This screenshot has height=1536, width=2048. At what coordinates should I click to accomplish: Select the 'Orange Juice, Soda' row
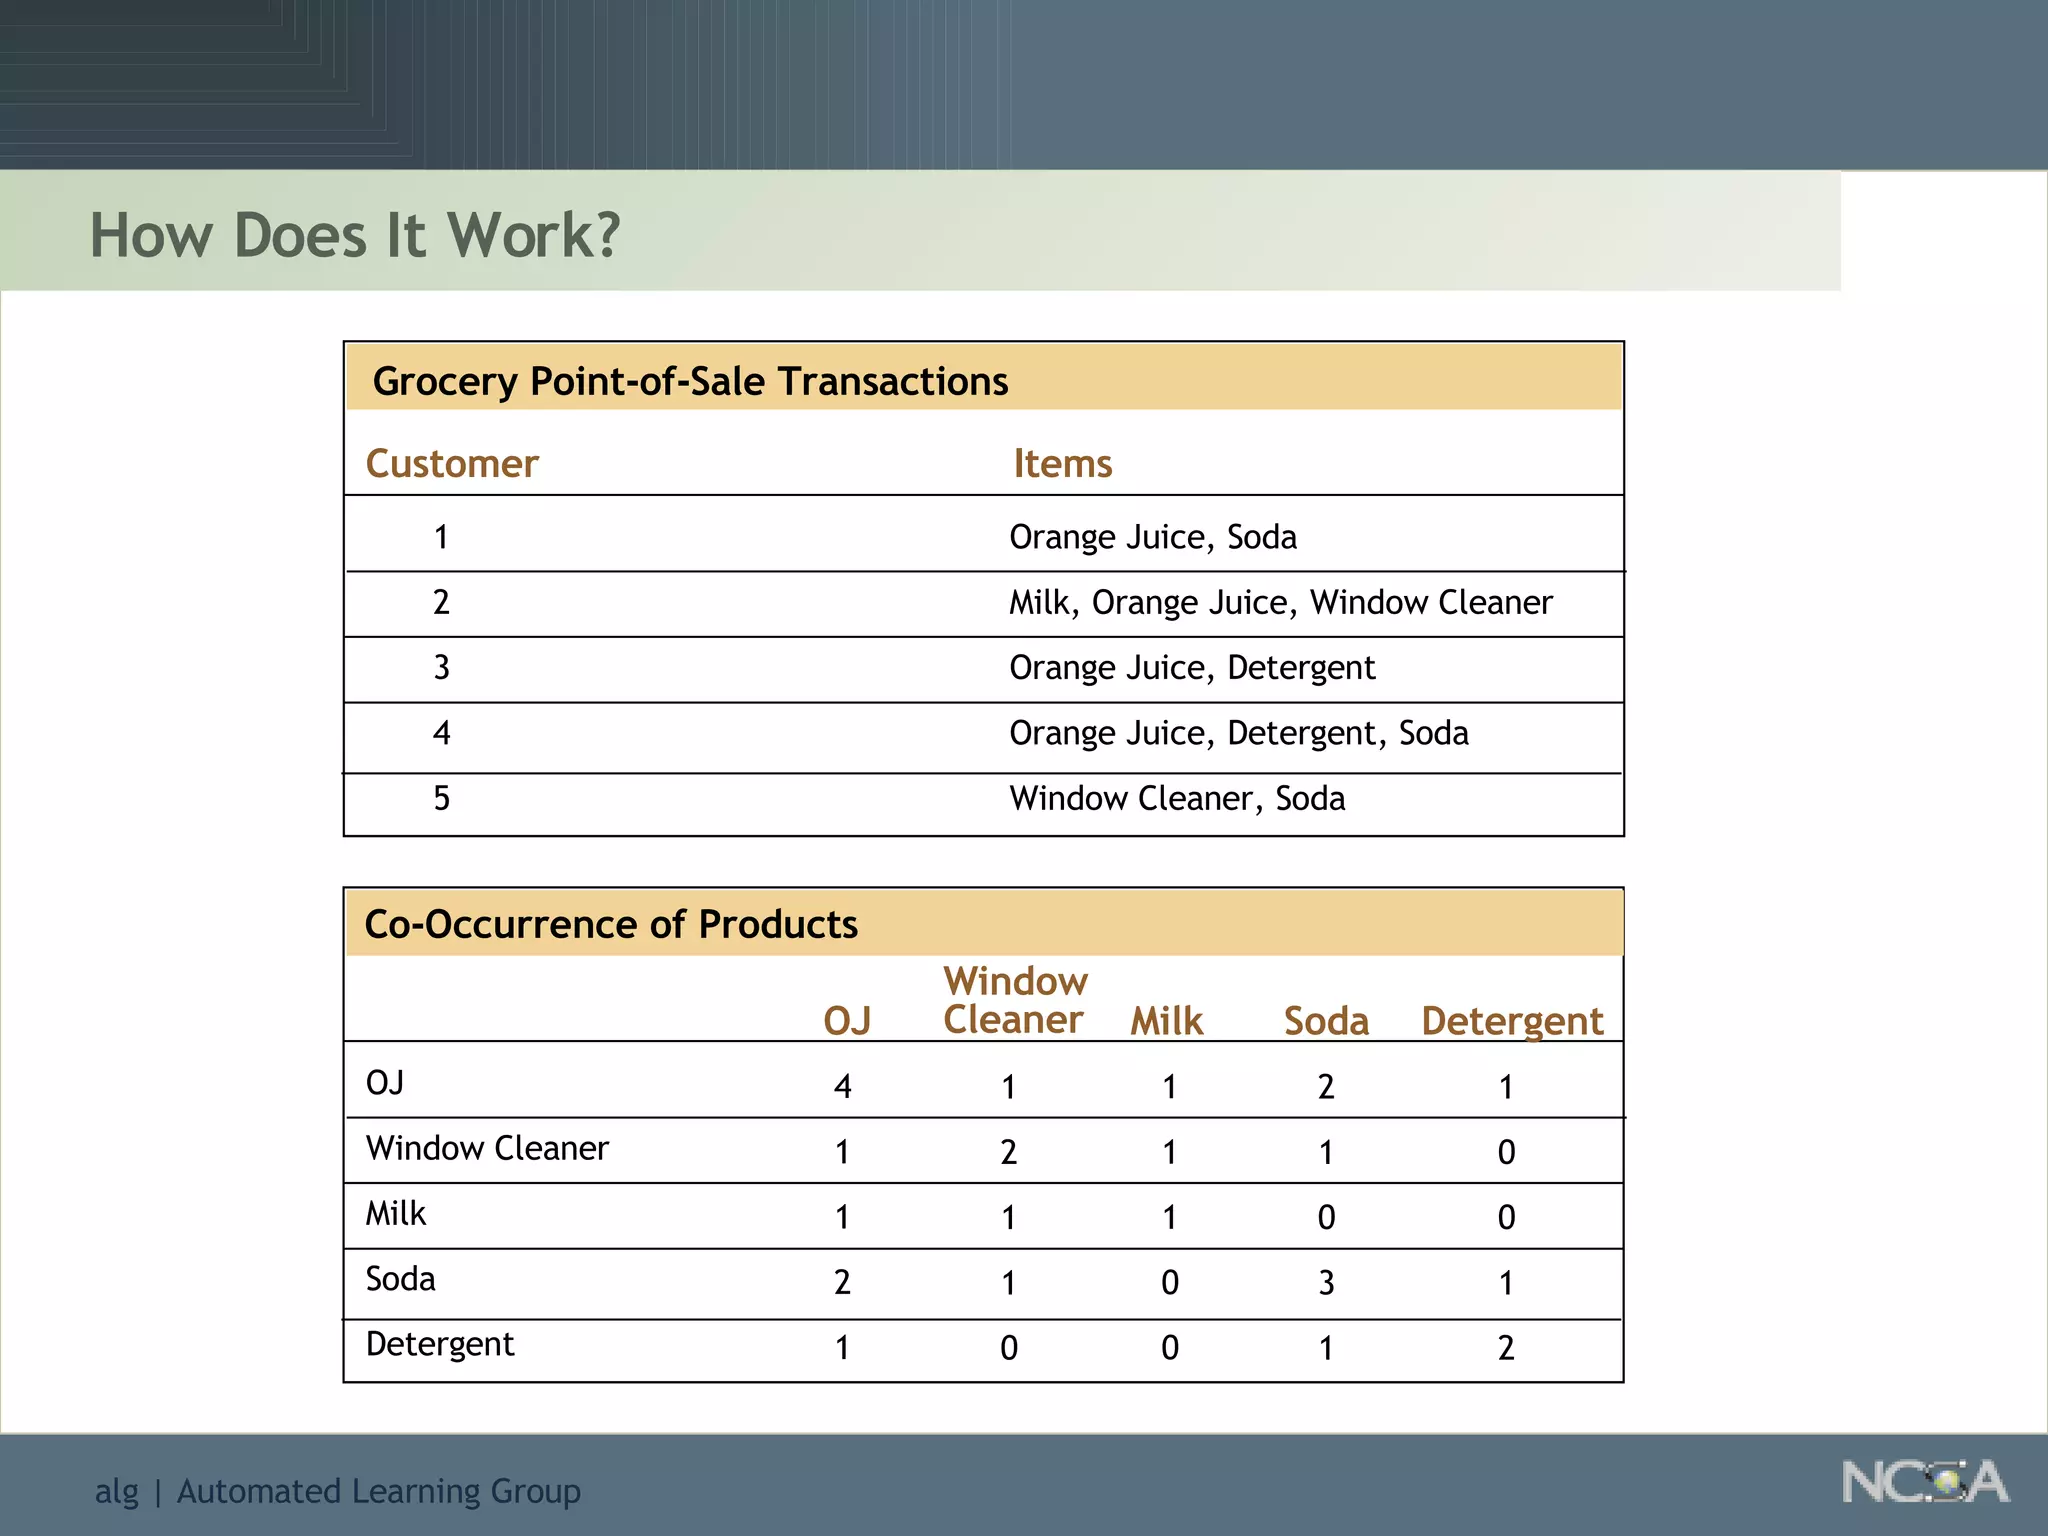1152,537
